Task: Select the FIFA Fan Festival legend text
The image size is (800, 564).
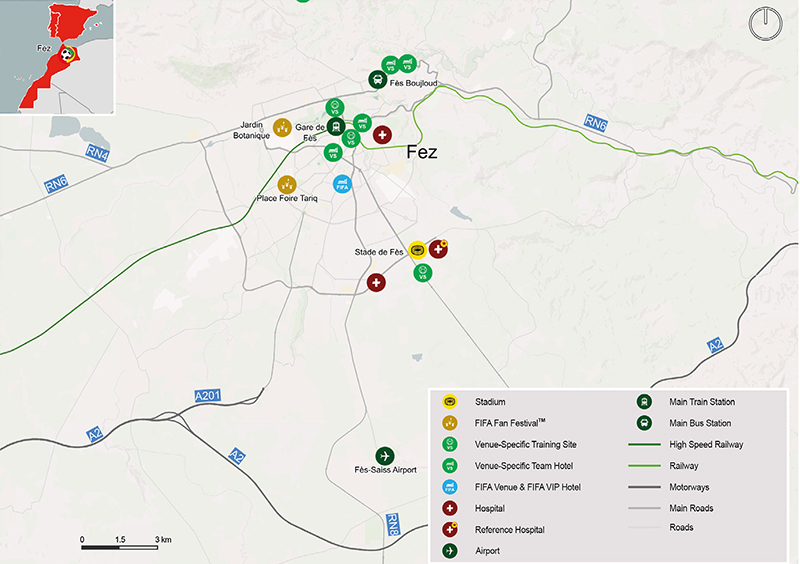Action: pos(510,423)
